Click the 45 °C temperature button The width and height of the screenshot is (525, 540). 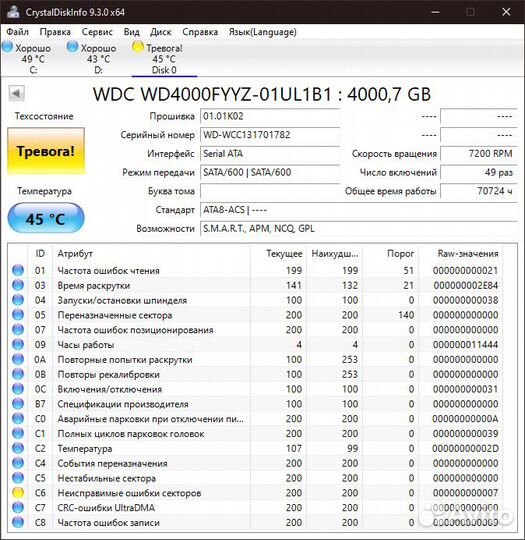pos(46,218)
